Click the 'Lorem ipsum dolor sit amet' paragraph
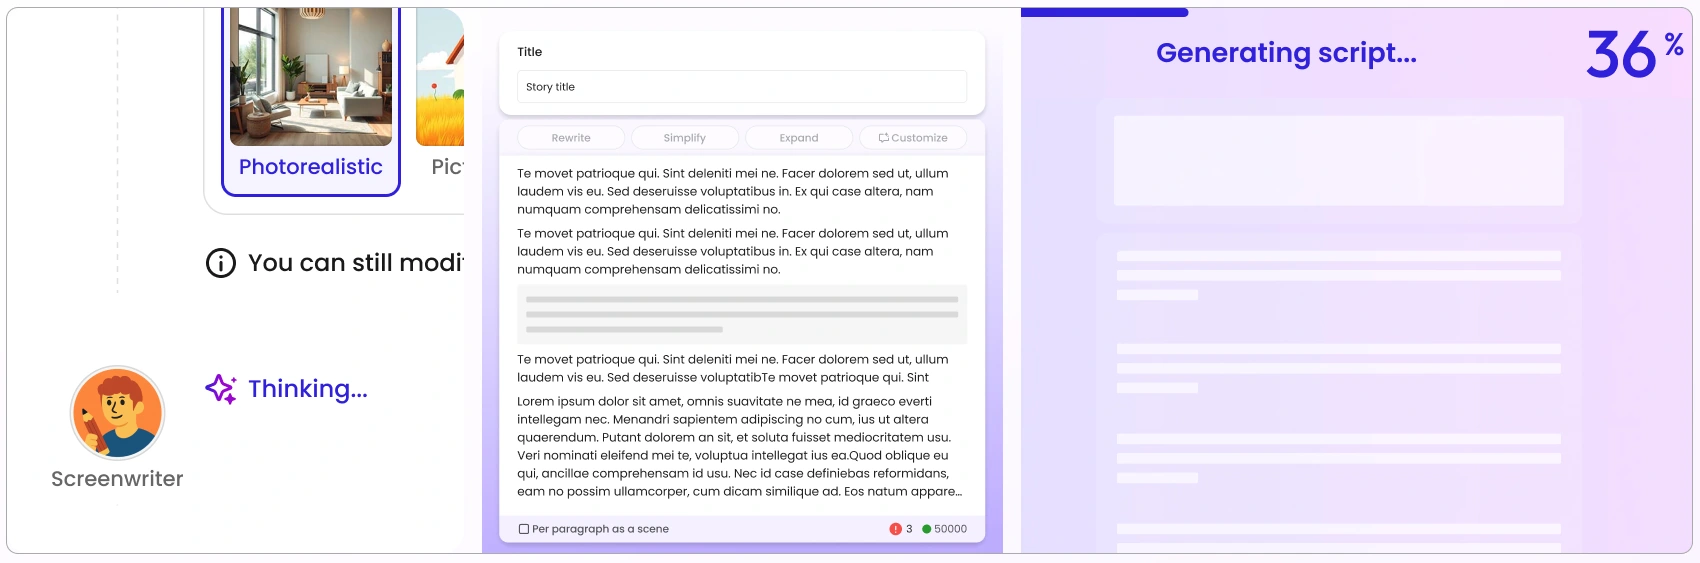The image size is (1700, 563). (740, 446)
